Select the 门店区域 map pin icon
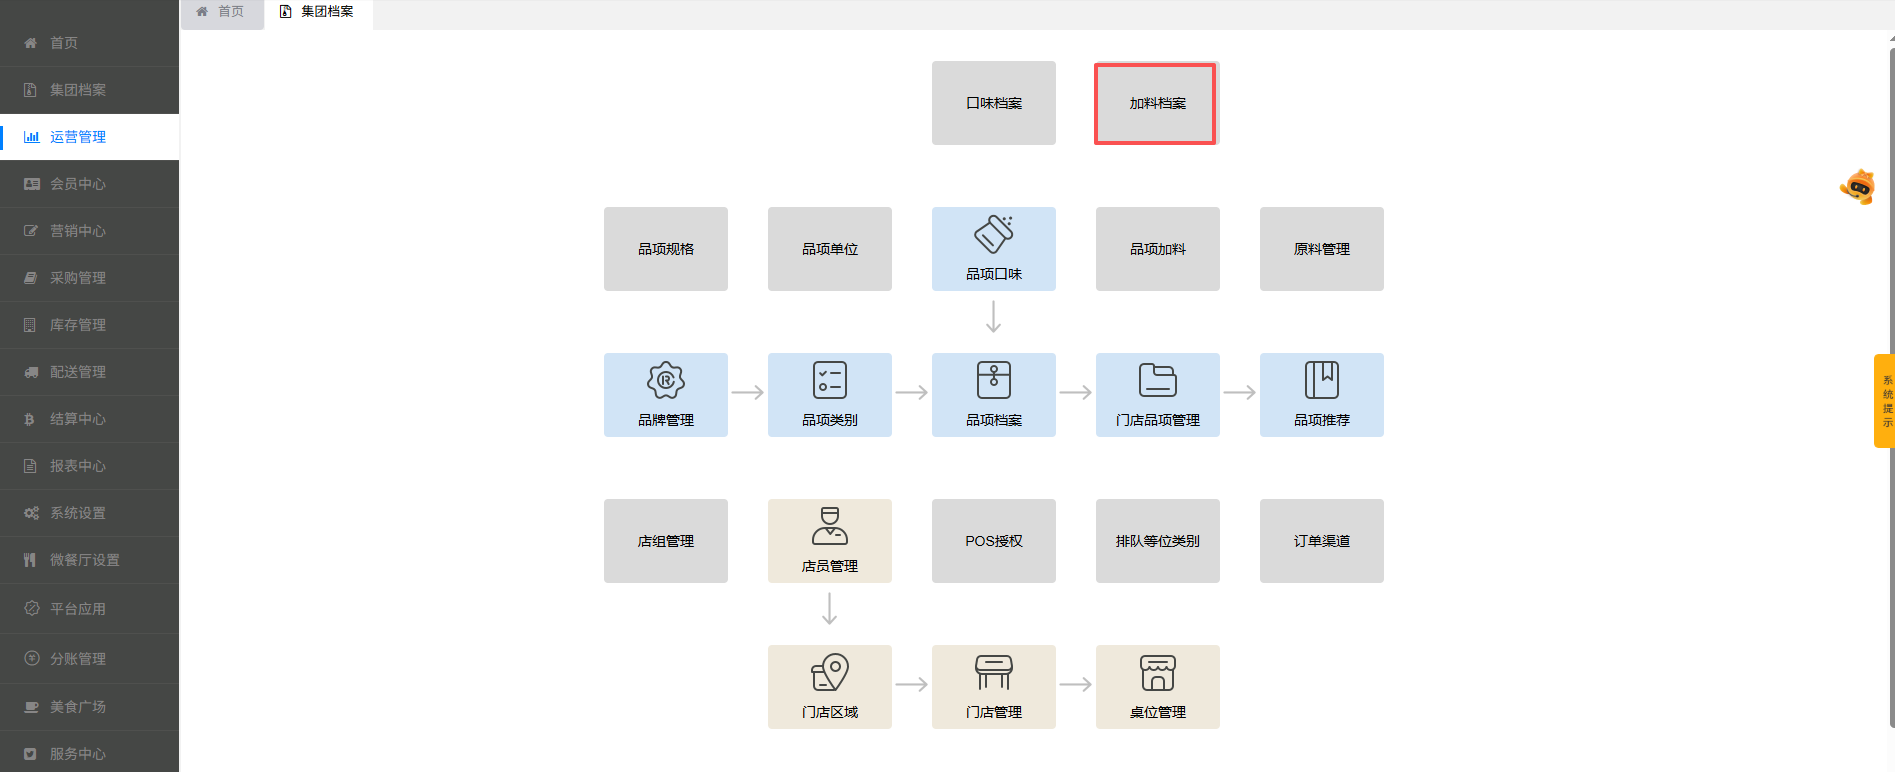Viewport: 1895px width, 772px height. [x=829, y=673]
